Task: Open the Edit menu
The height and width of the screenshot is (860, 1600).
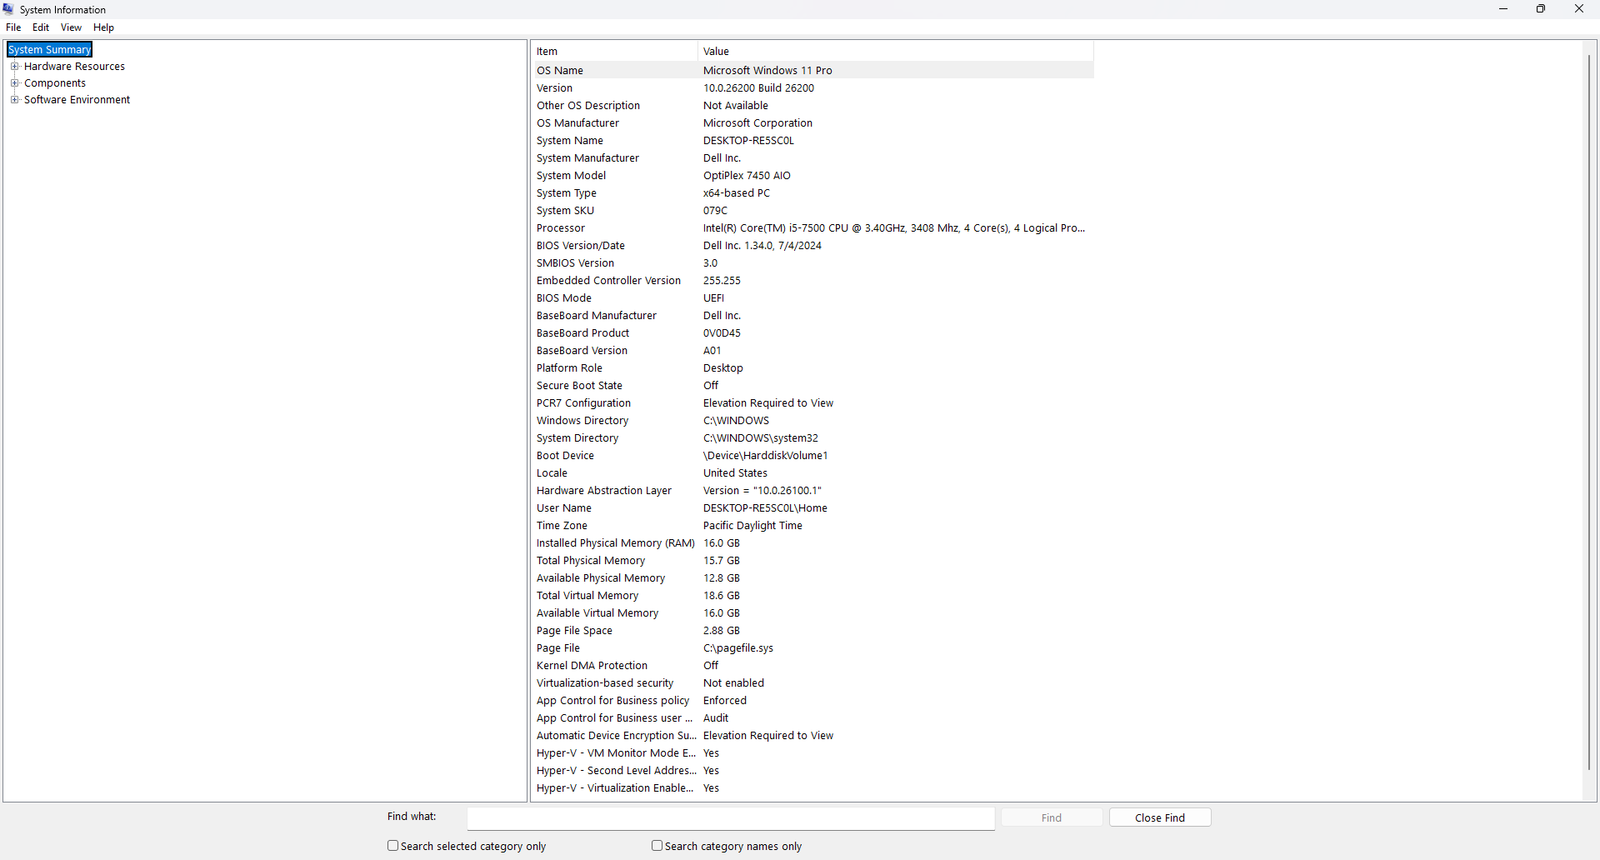Action: 41,28
